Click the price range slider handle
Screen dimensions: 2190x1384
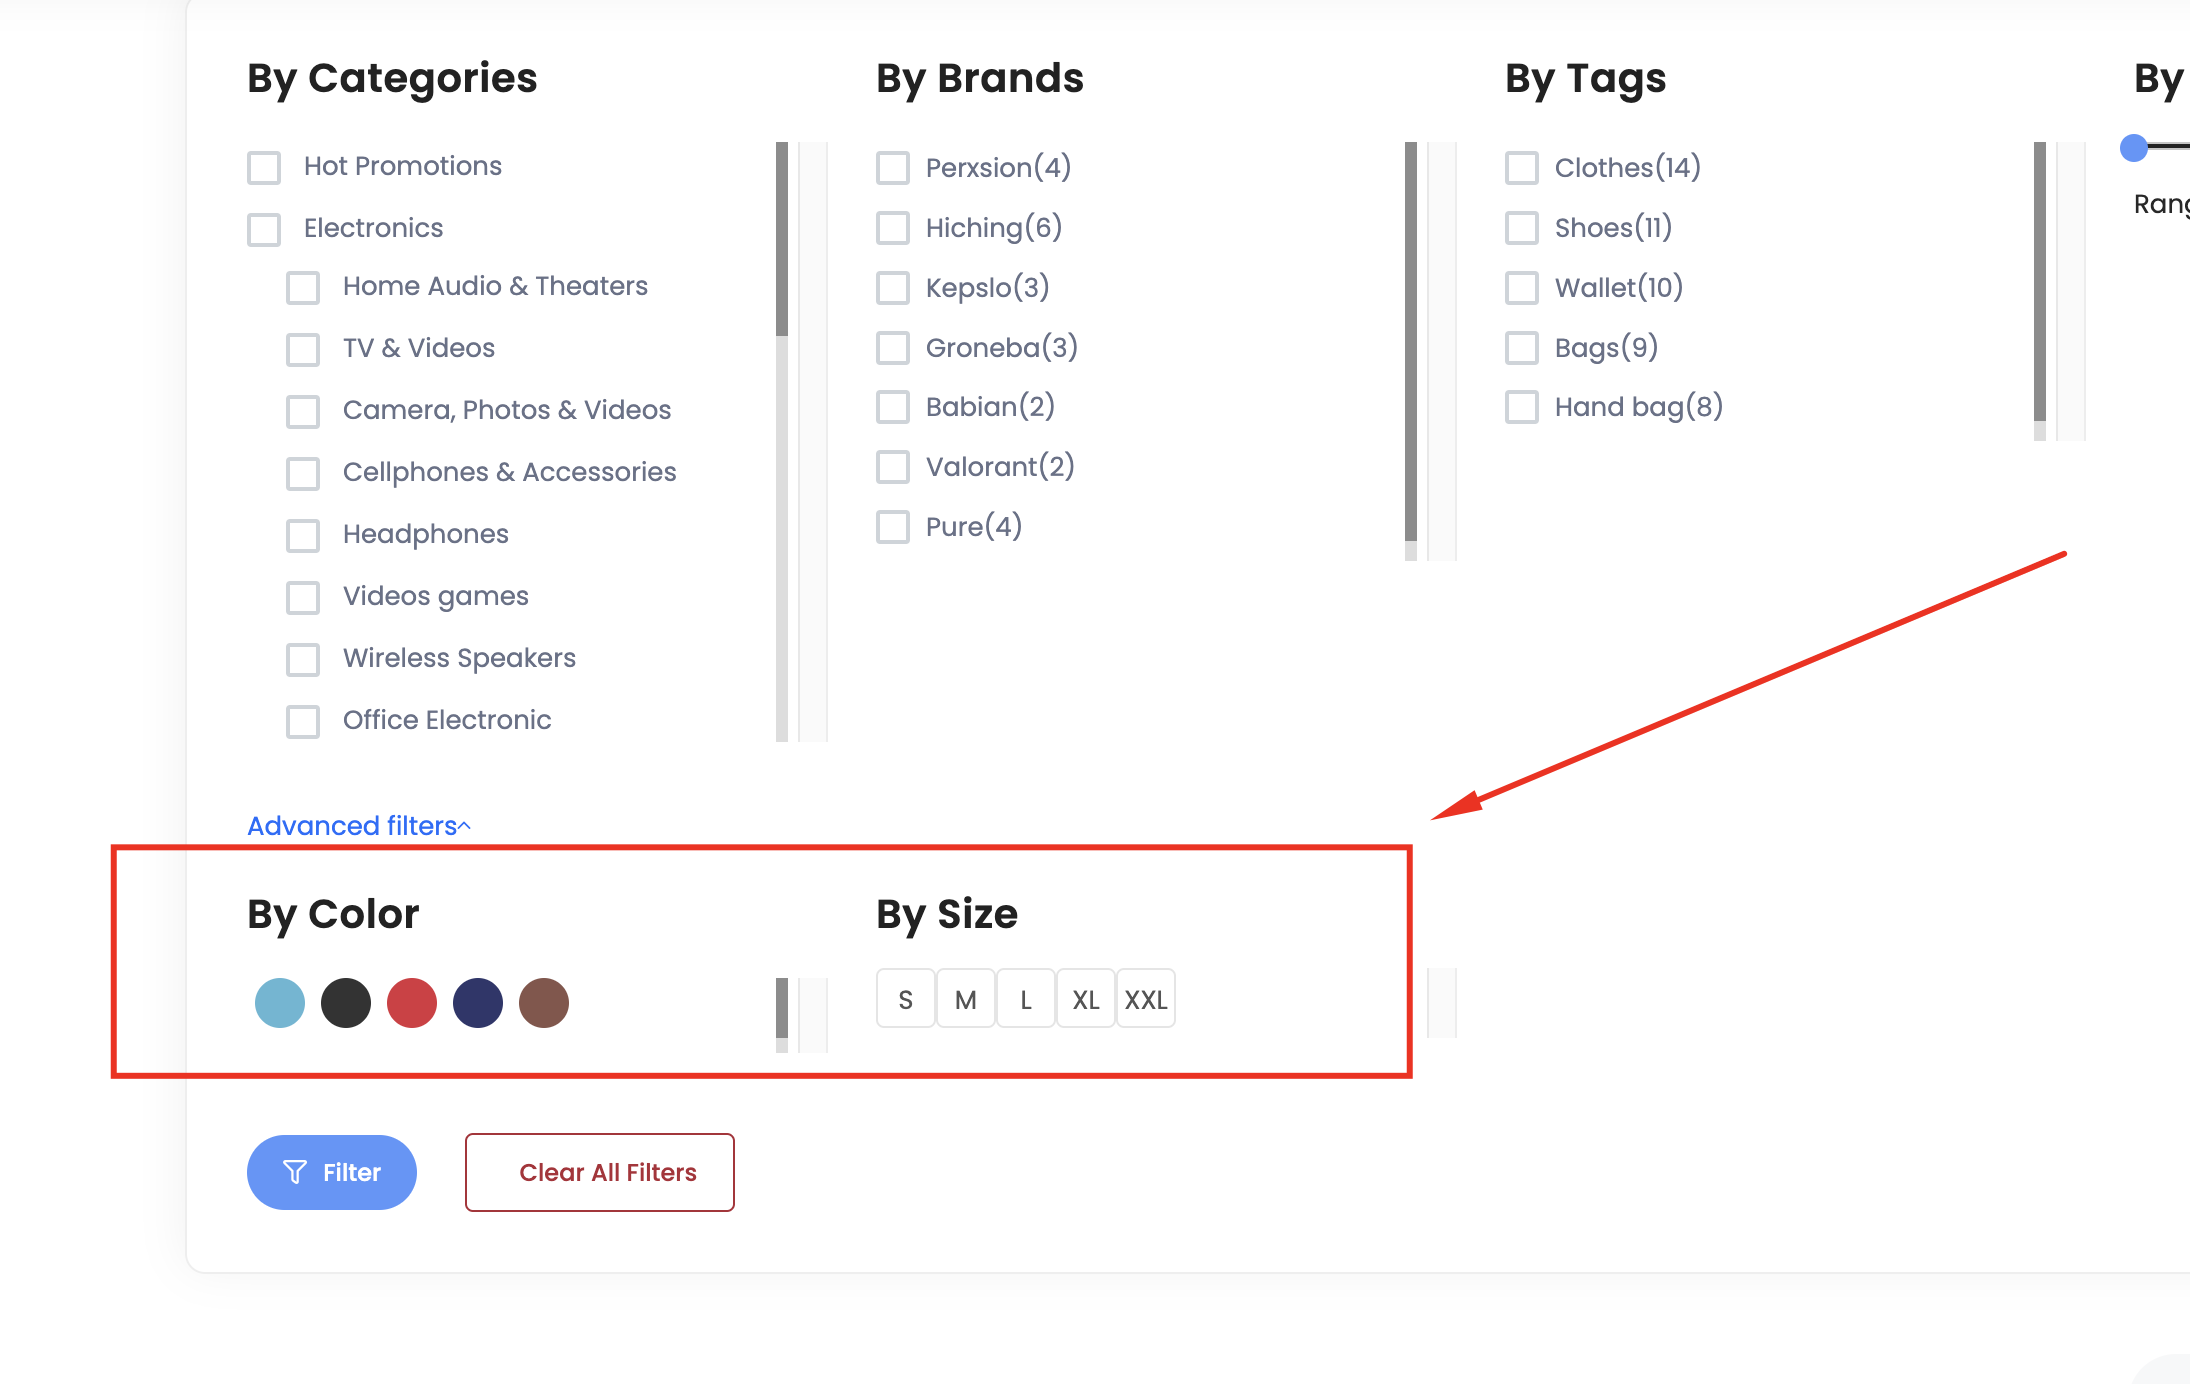coord(2134,148)
